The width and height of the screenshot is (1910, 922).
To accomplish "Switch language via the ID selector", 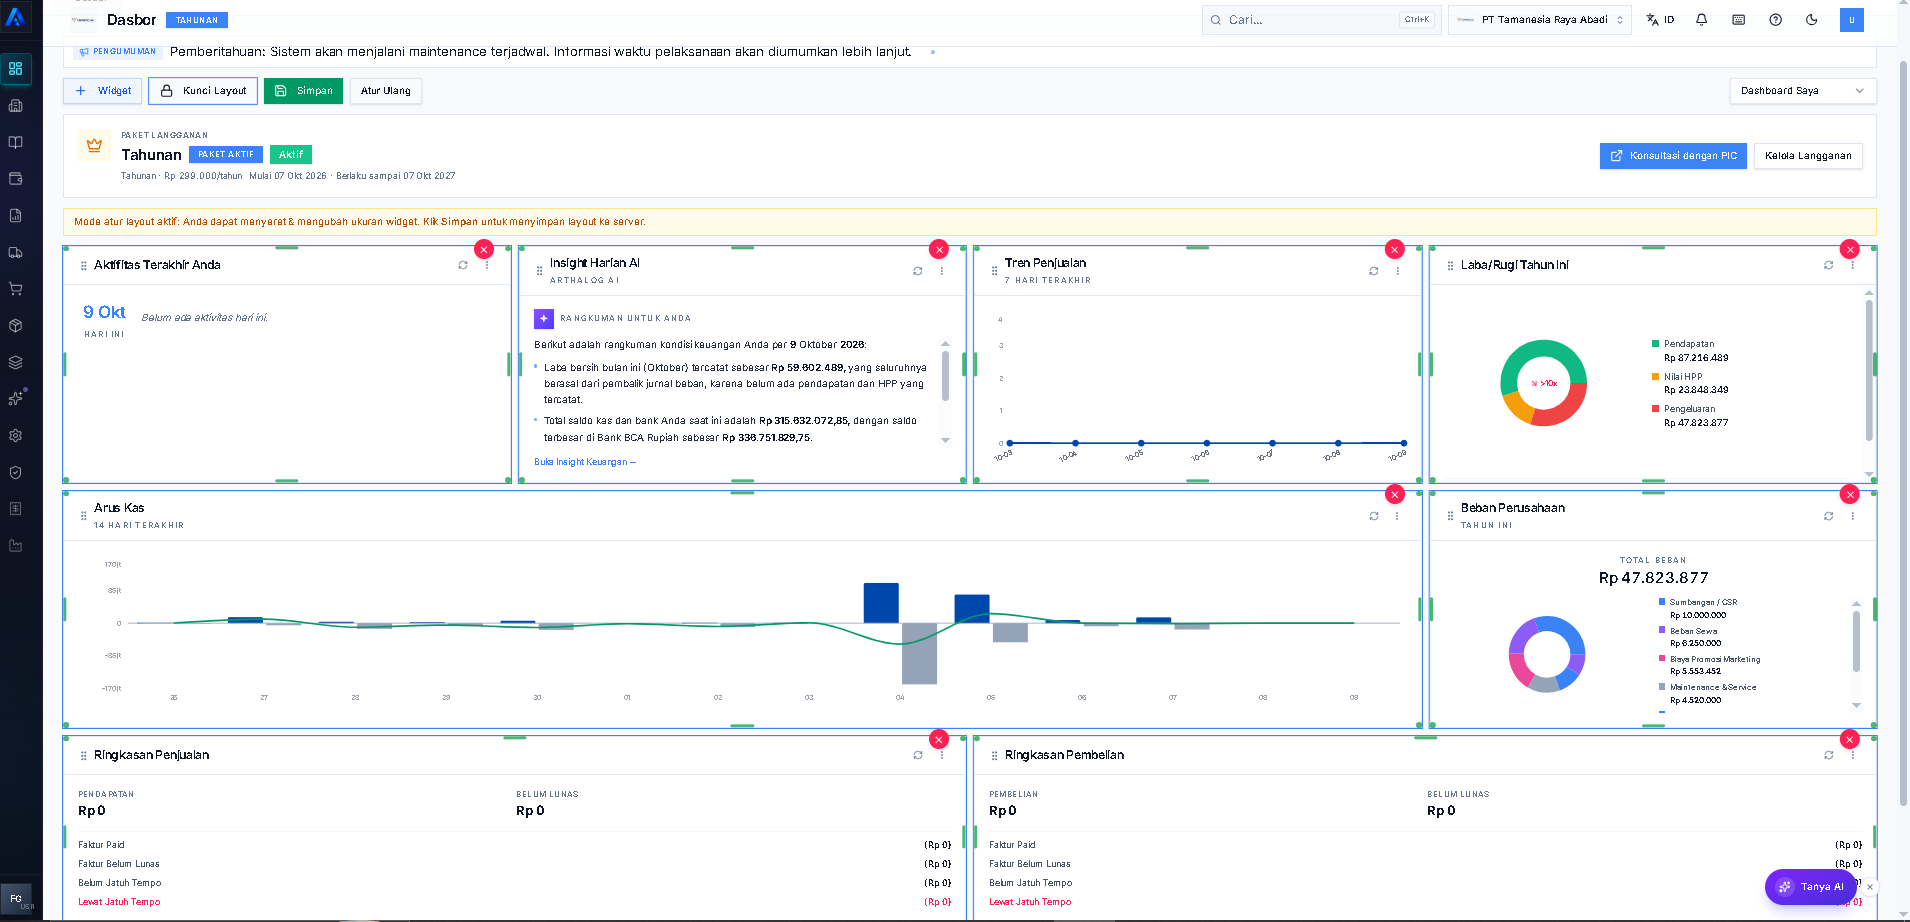I will [1660, 20].
